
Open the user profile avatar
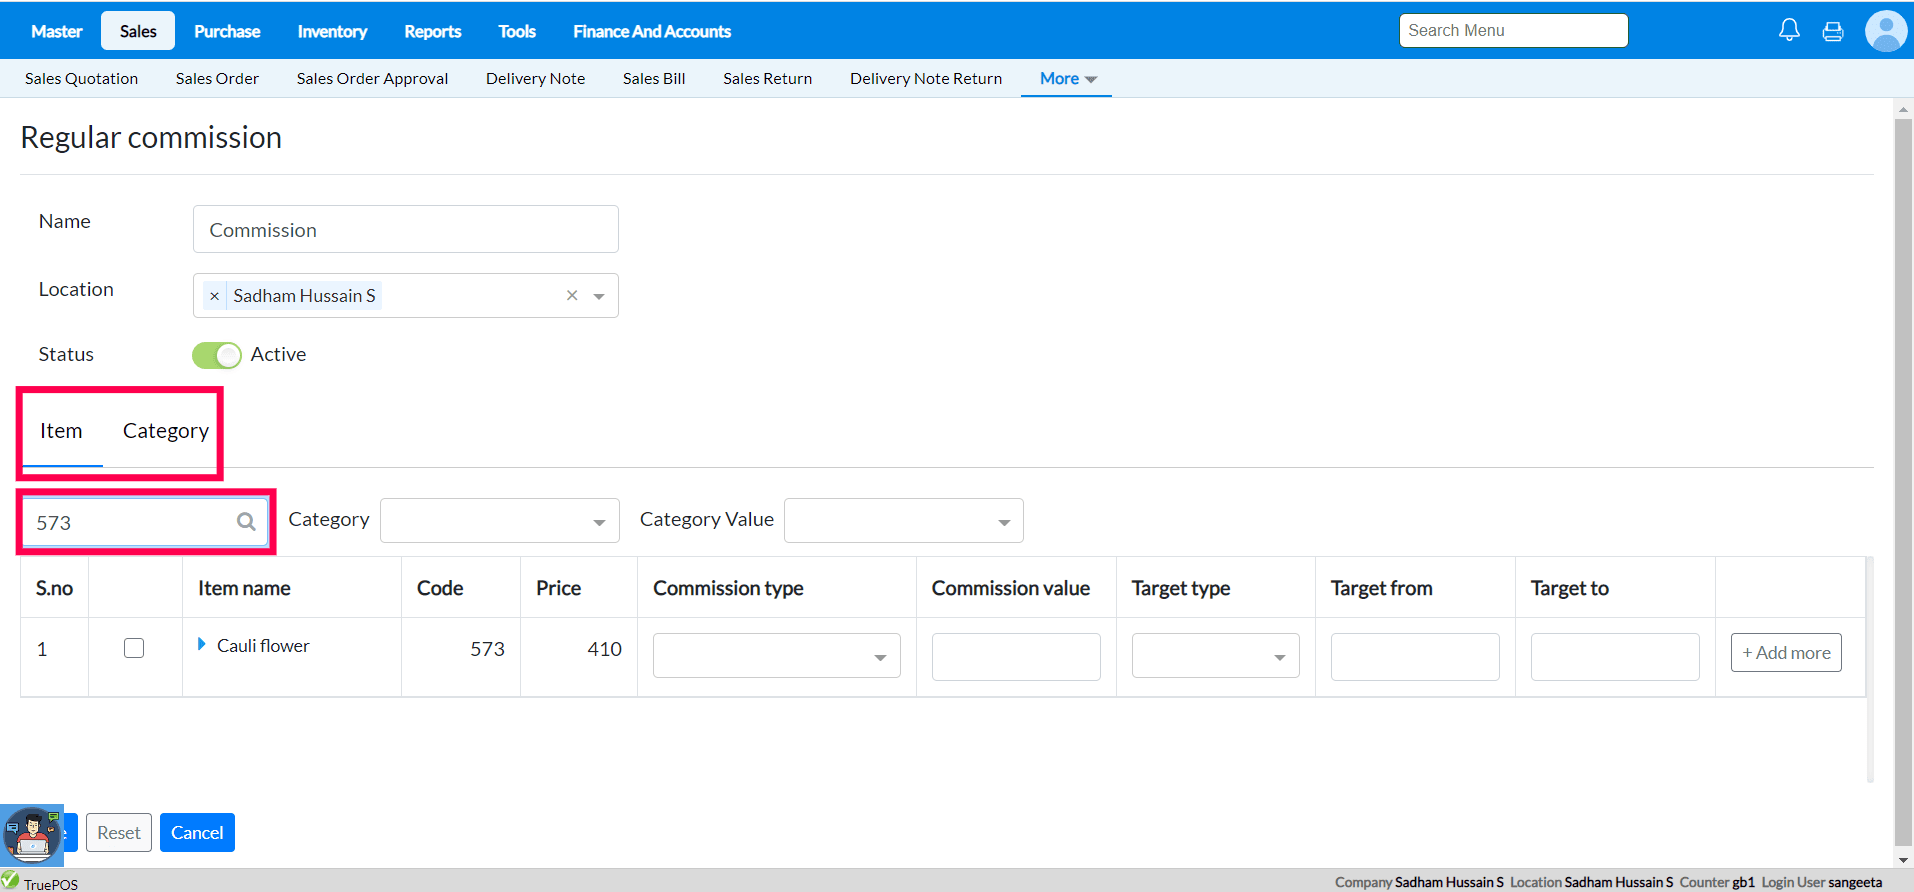pos(1886,31)
